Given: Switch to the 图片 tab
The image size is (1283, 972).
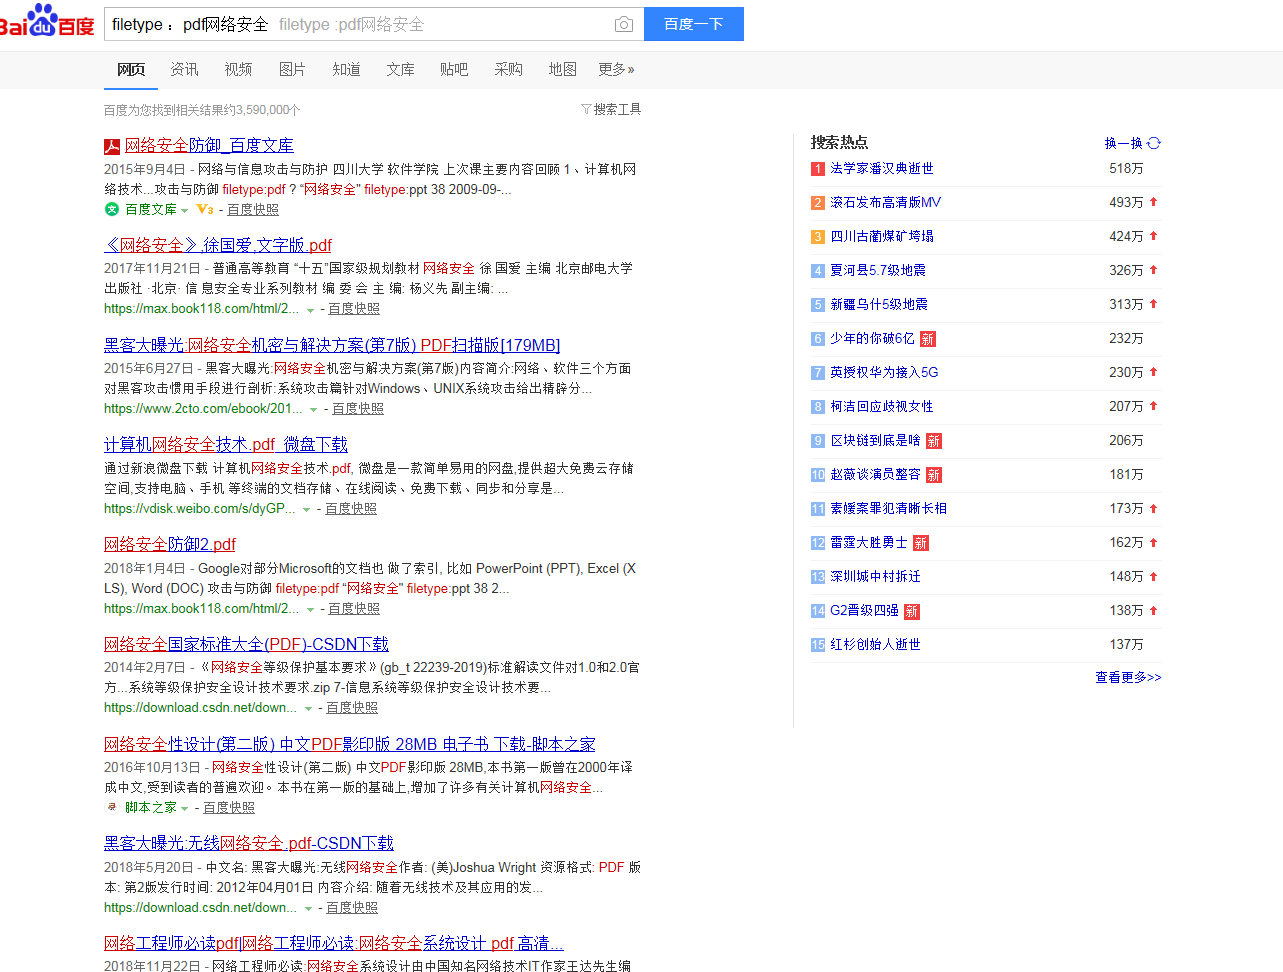Looking at the screenshot, I should pyautogui.click(x=292, y=69).
